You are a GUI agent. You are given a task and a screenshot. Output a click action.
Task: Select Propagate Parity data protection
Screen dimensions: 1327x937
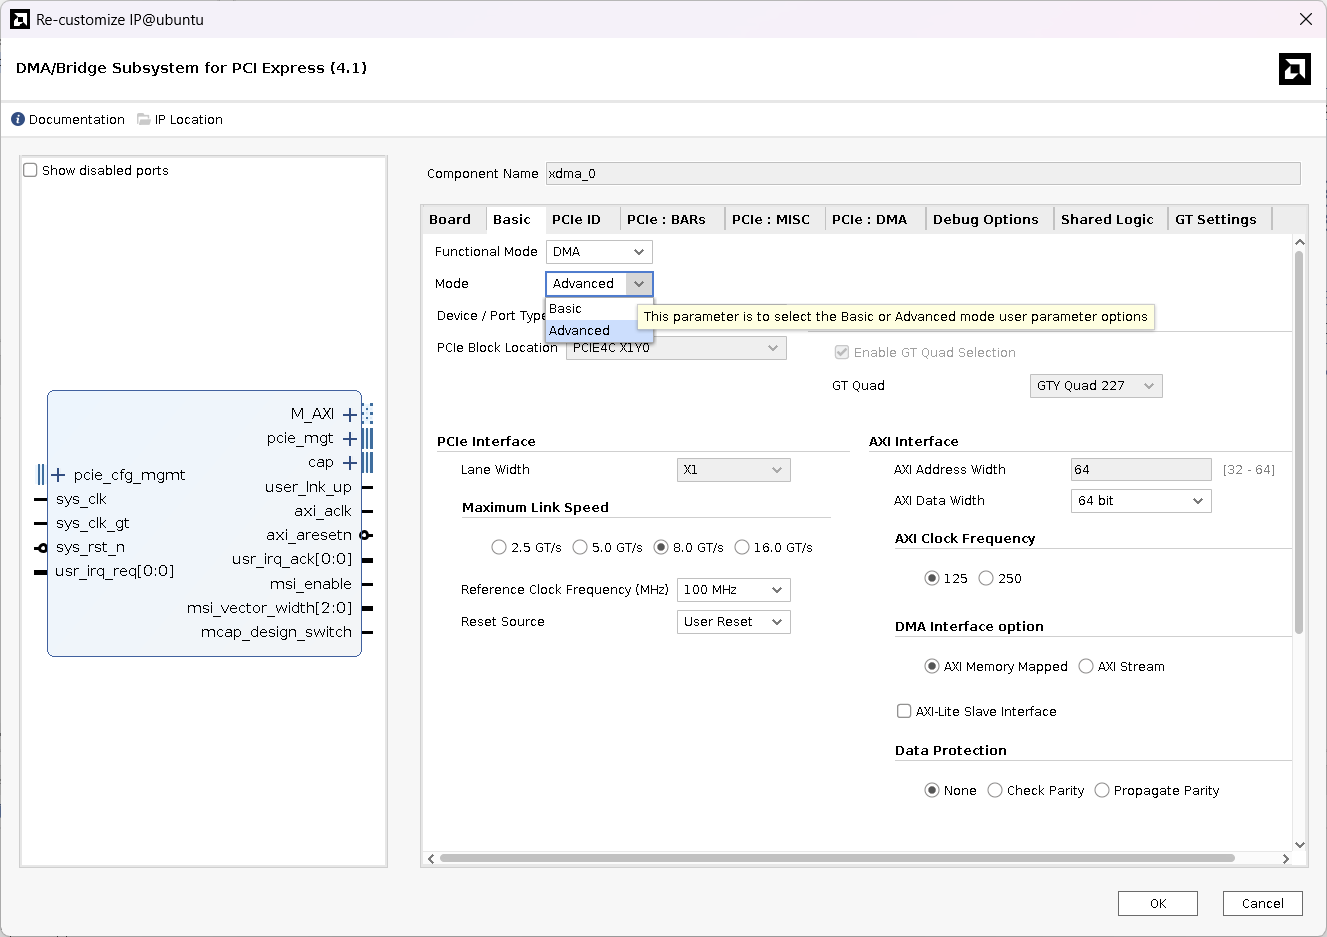pyautogui.click(x=1102, y=790)
